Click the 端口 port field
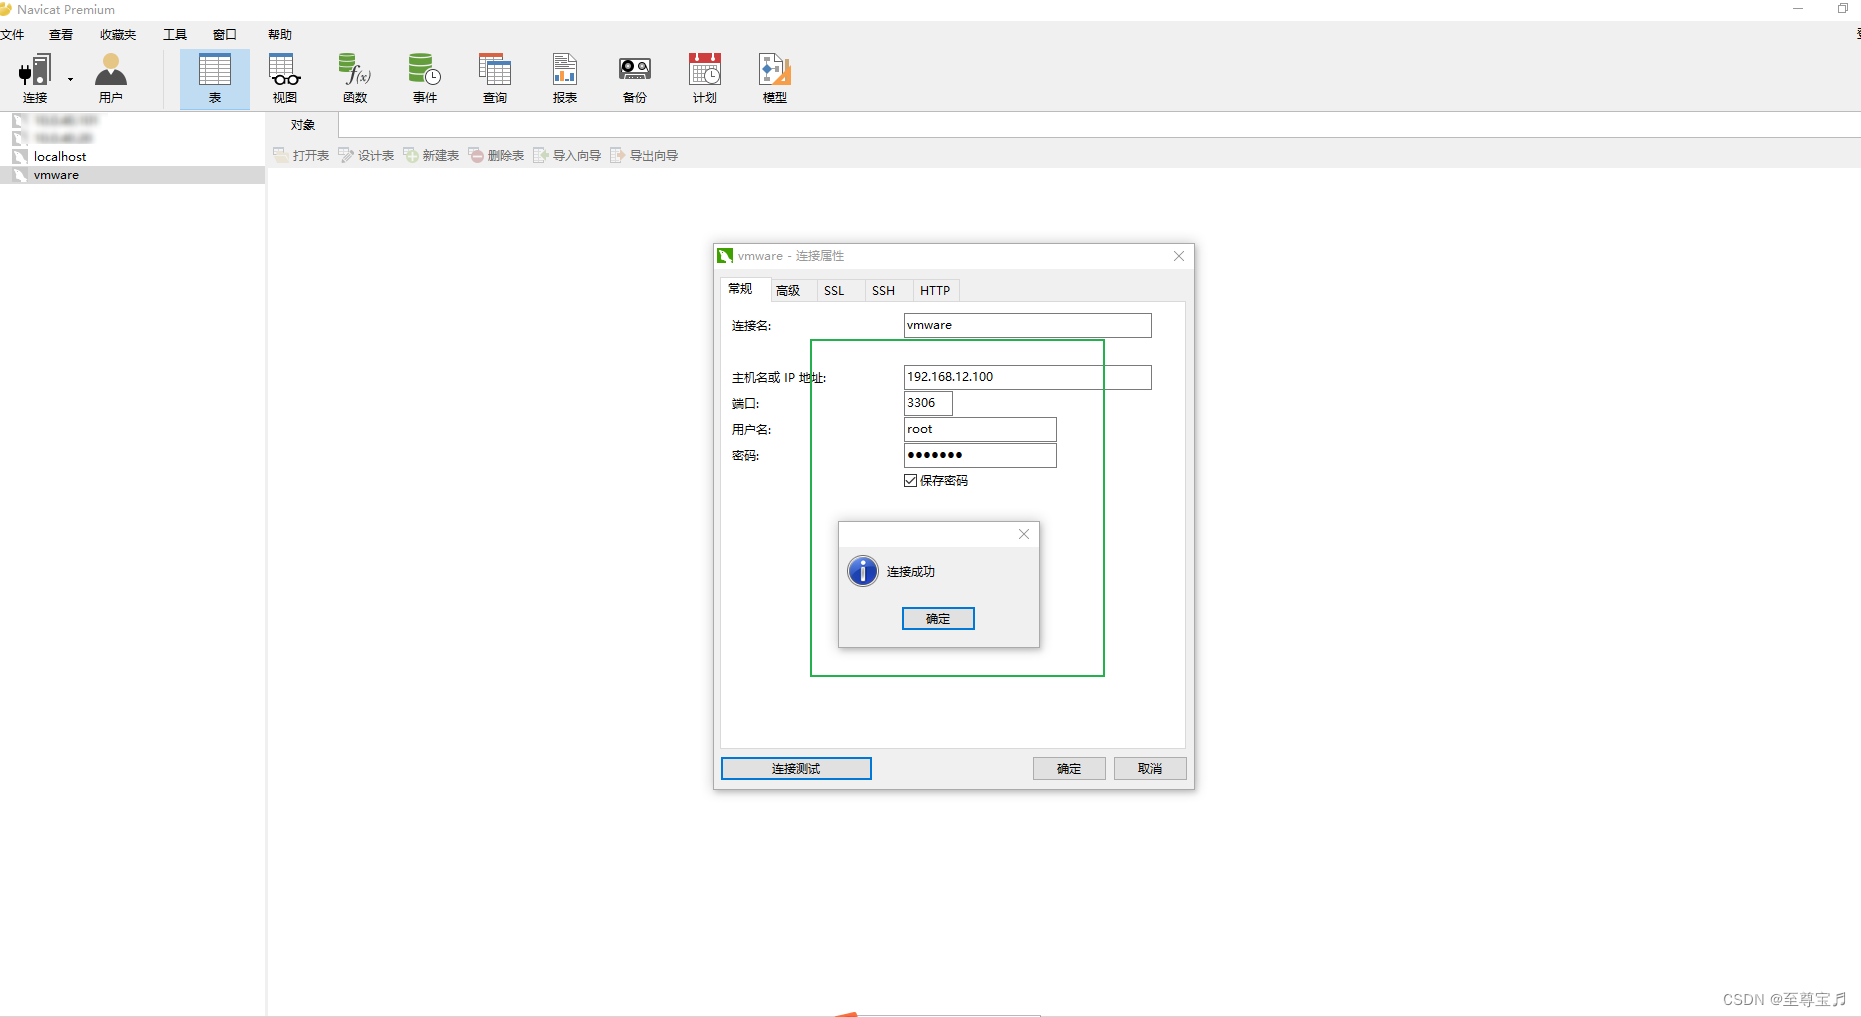1861x1017 pixels. tap(928, 403)
